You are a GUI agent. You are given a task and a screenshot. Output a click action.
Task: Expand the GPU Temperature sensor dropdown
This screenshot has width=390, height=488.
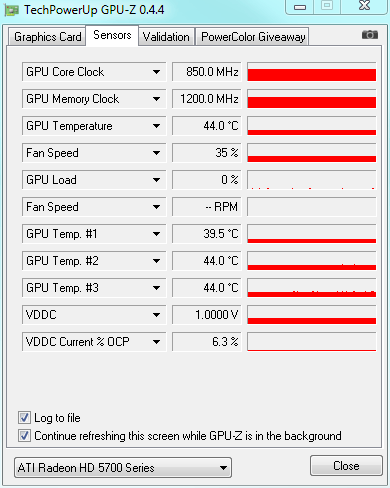[x=156, y=126]
